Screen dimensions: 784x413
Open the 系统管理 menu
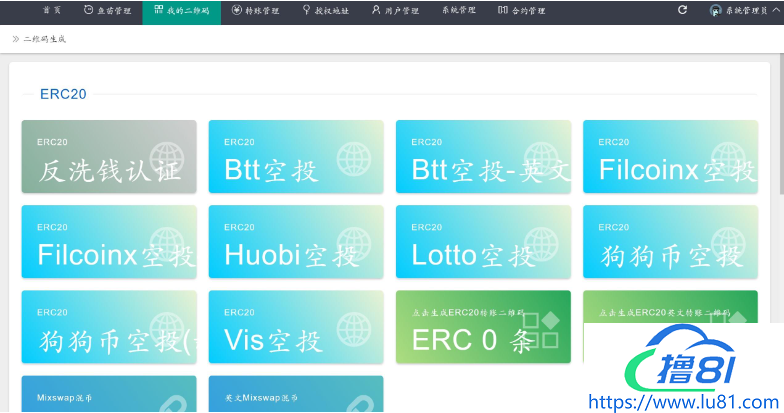[x=458, y=10]
